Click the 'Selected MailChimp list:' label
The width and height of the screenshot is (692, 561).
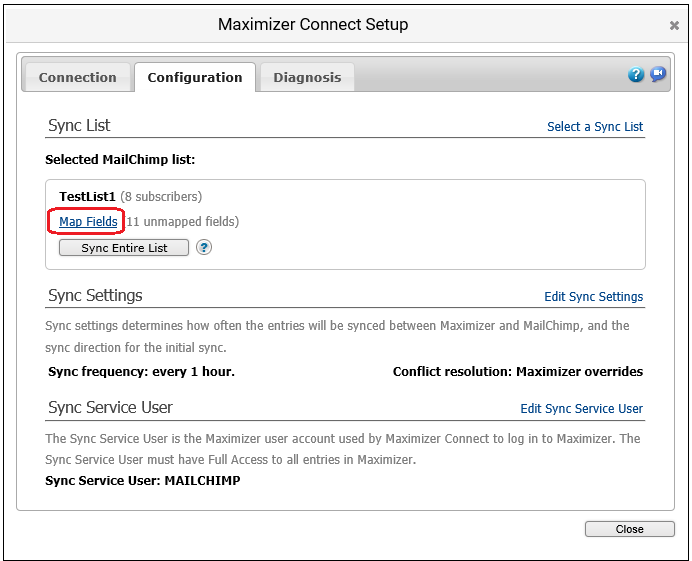[x=120, y=159]
